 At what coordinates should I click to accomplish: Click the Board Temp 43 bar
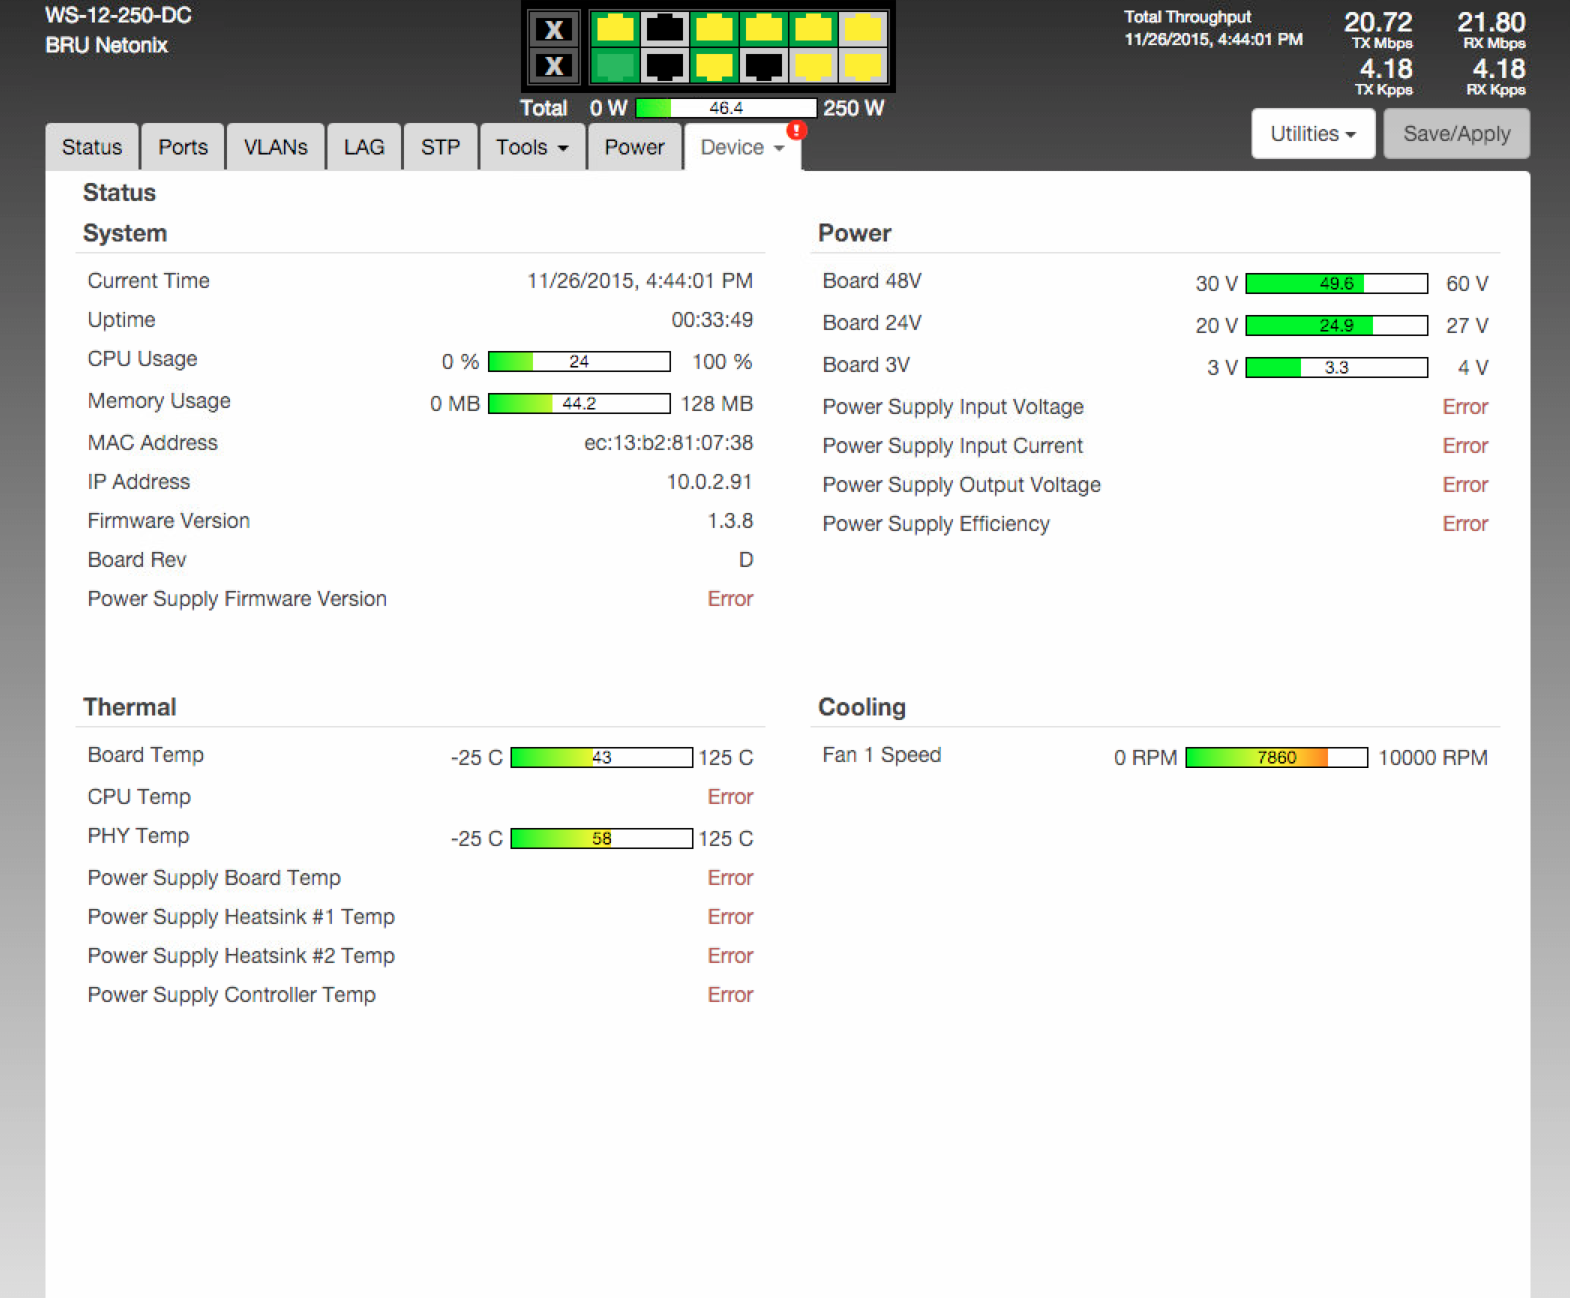(x=601, y=757)
